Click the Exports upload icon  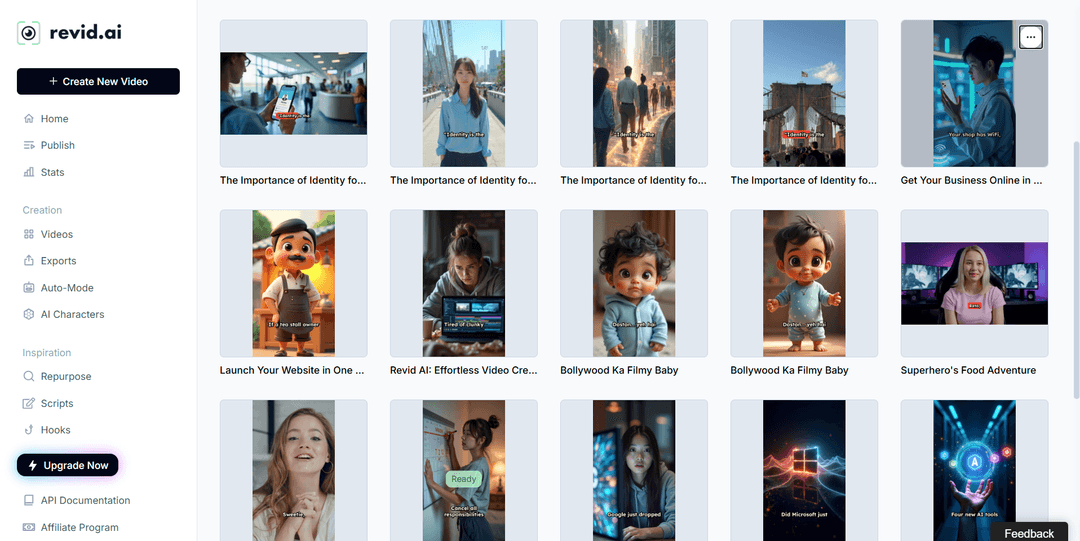29,261
